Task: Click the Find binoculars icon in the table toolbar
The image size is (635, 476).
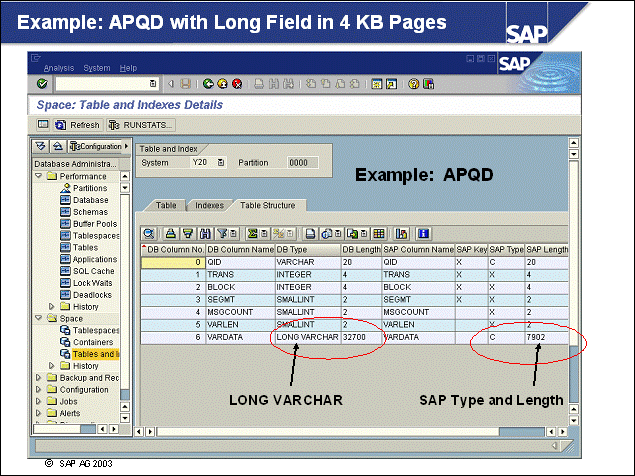Action: coord(204,233)
